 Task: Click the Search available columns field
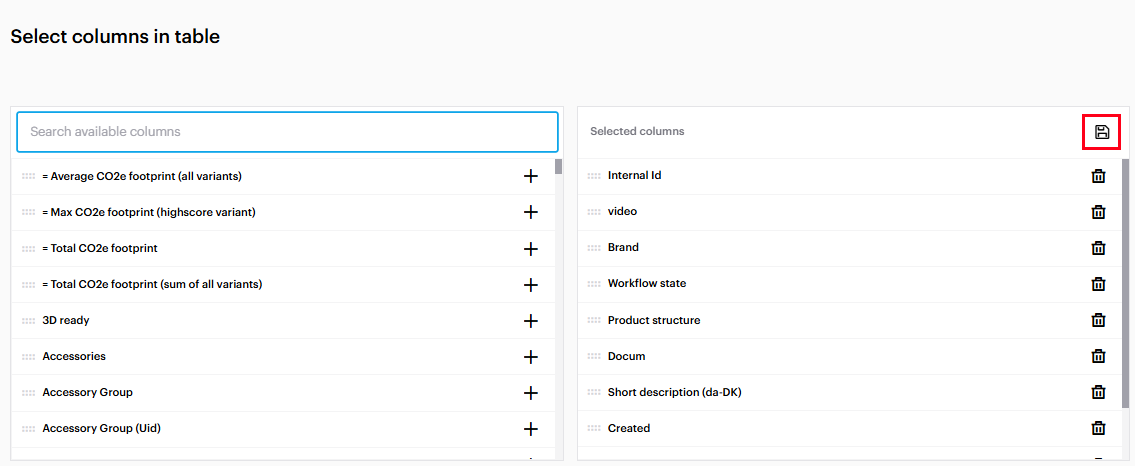pos(287,132)
